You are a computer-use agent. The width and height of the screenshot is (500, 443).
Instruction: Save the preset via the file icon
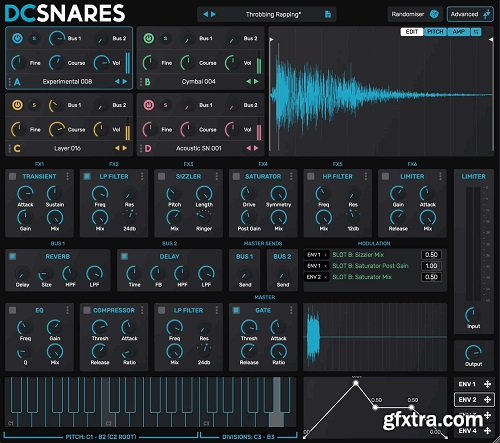click(x=328, y=14)
